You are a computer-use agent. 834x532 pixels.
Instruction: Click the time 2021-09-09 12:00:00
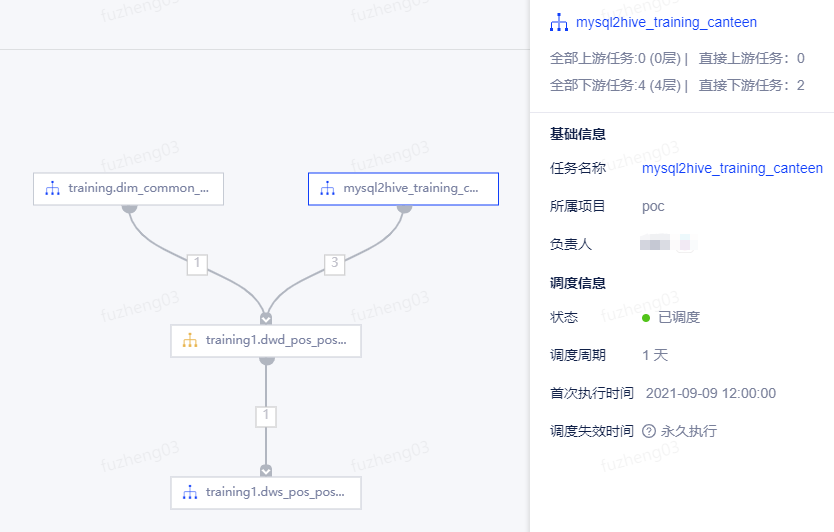tap(711, 393)
